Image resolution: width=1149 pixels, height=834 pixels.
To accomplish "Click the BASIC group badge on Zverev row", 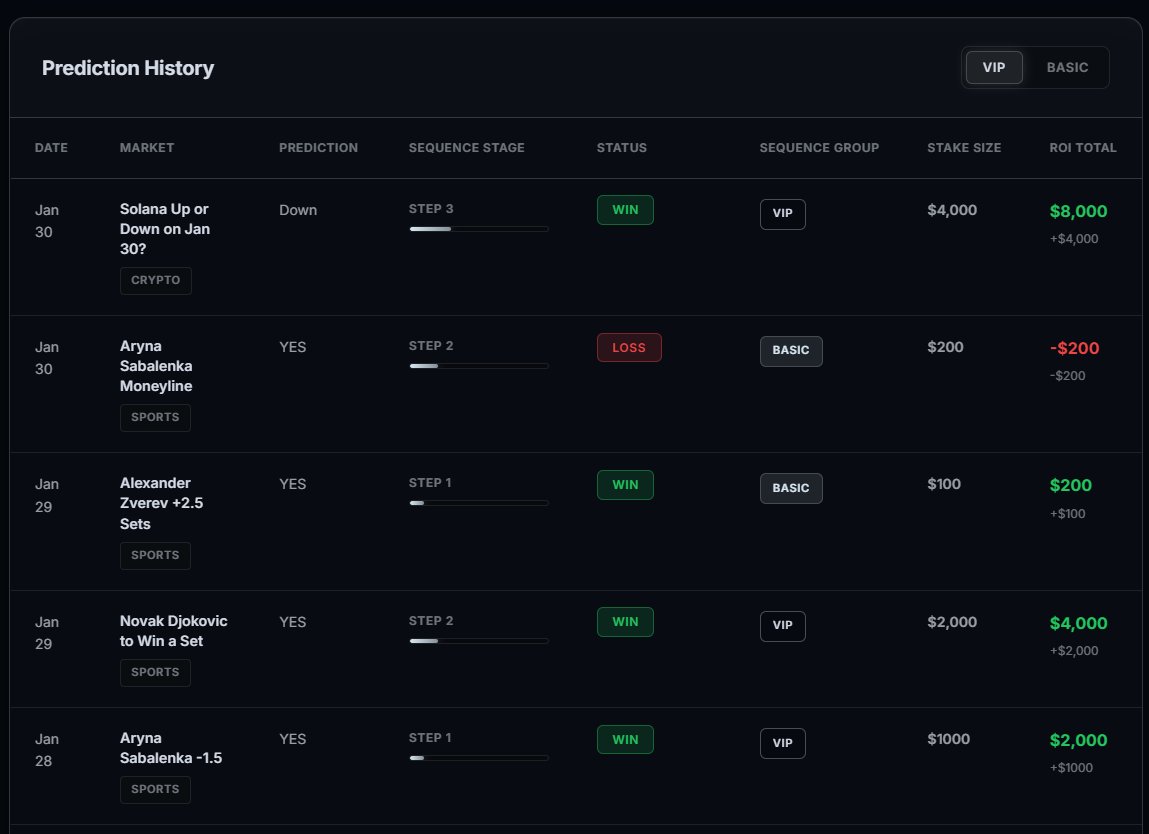I will (x=791, y=488).
